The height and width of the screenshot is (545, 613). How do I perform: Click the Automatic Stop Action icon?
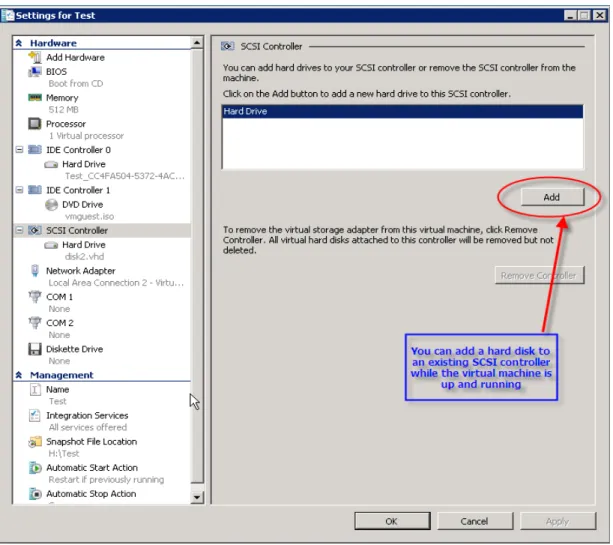tap(35, 494)
